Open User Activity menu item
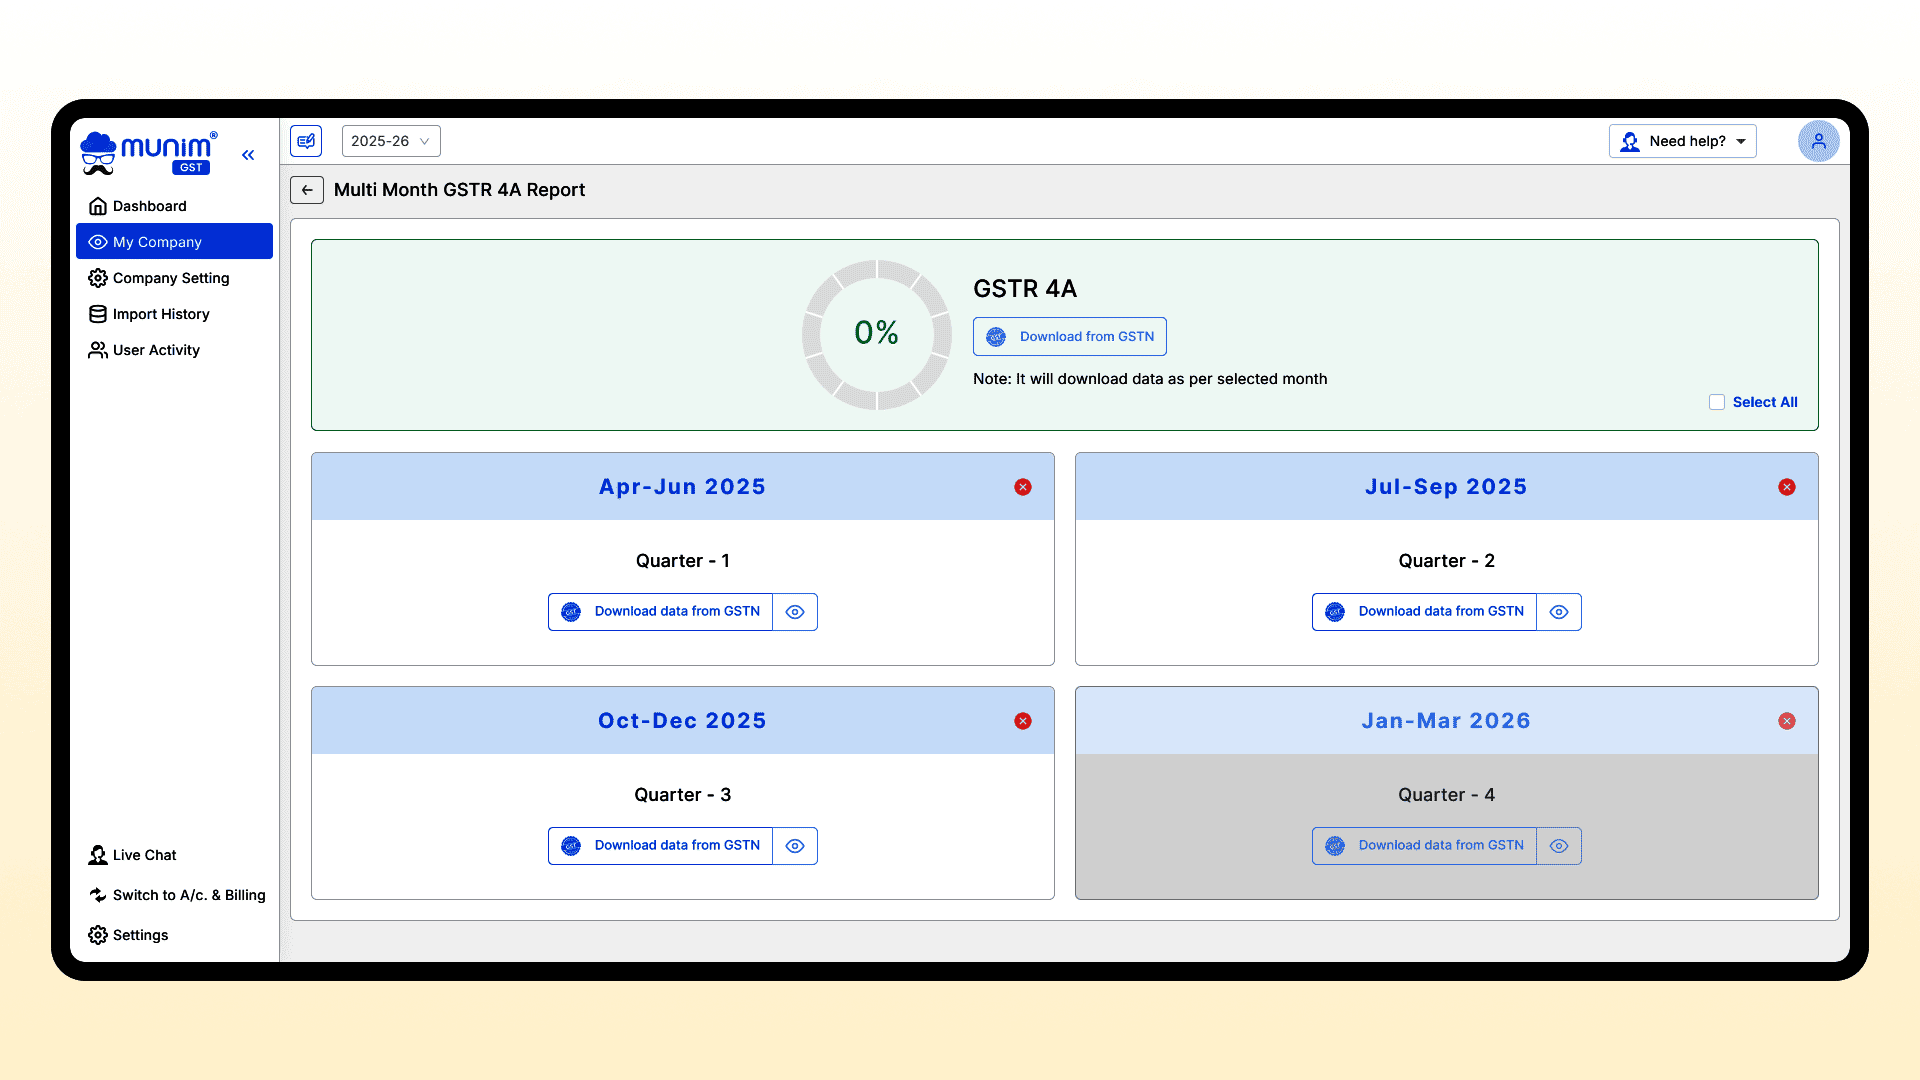 tap(156, 350)
